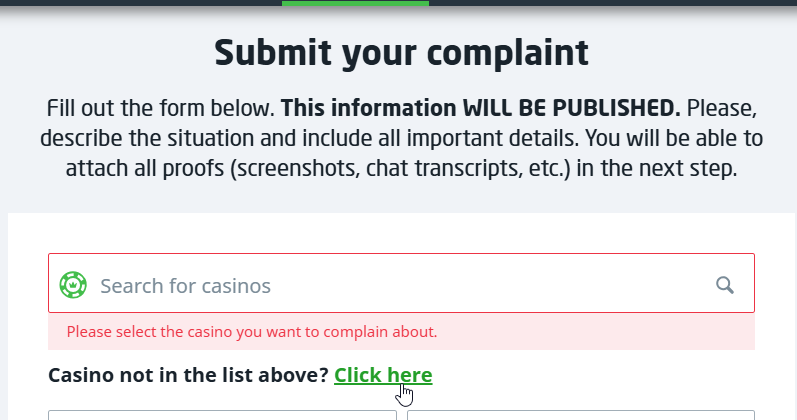
Task: Click the dark bar left of green indicator
Action: [140, 3]
